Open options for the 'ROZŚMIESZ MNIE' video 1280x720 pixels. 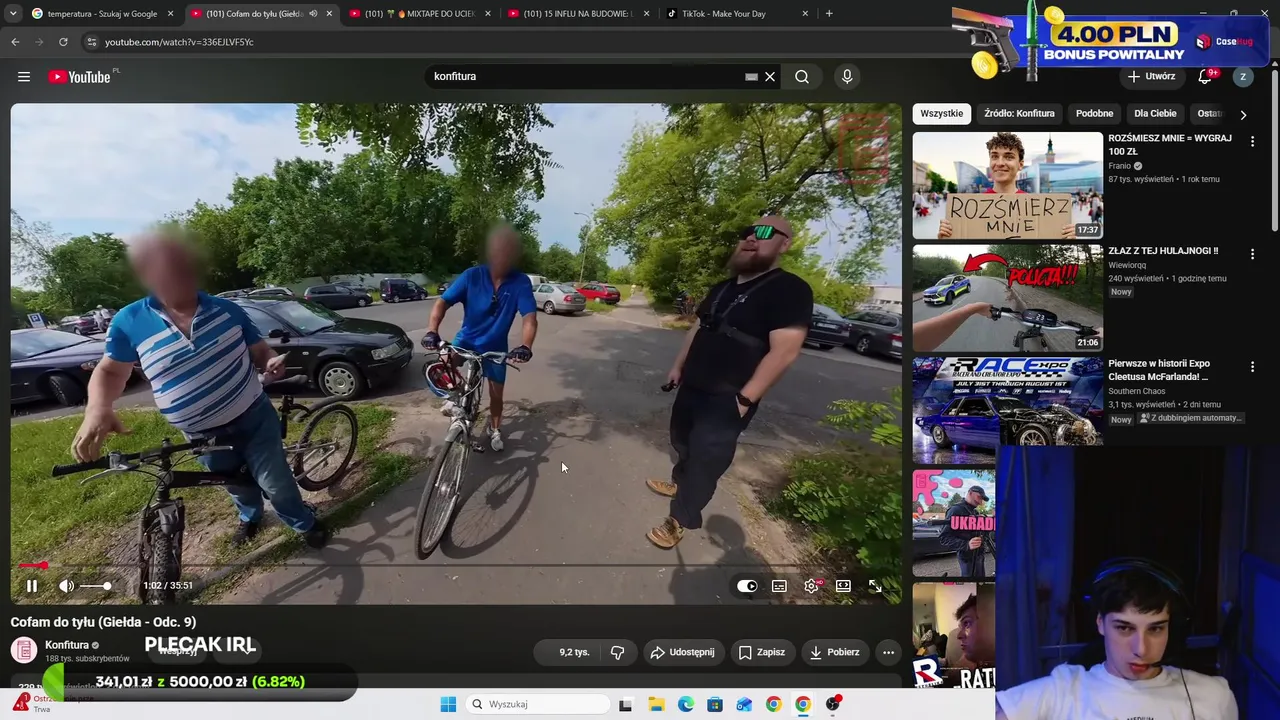[x=1252, y=142]
